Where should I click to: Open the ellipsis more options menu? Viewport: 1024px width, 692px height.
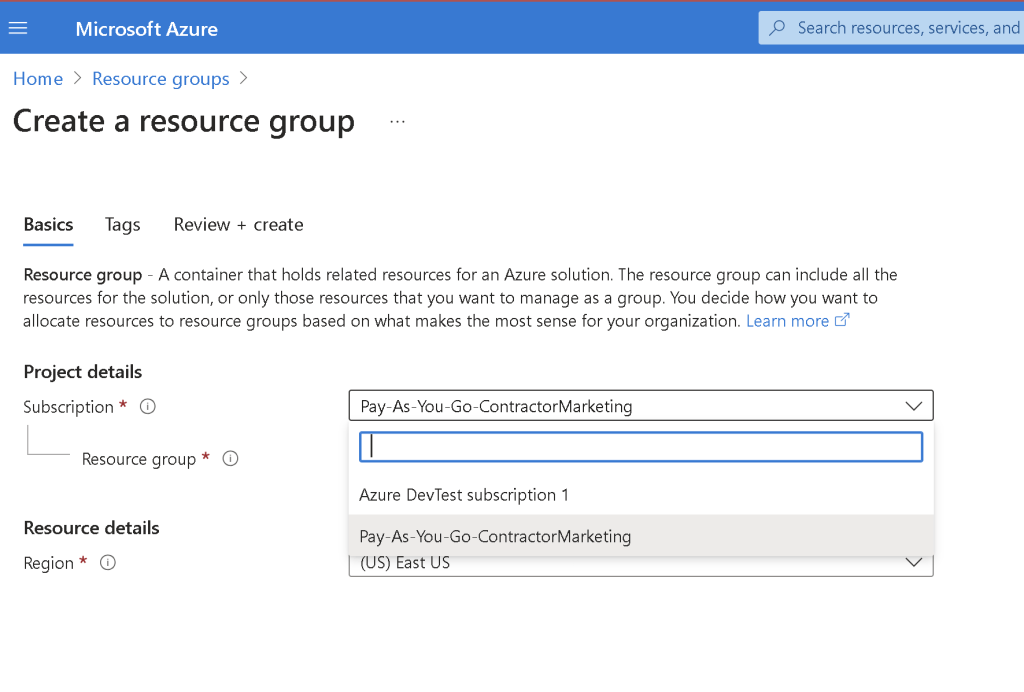397,121
